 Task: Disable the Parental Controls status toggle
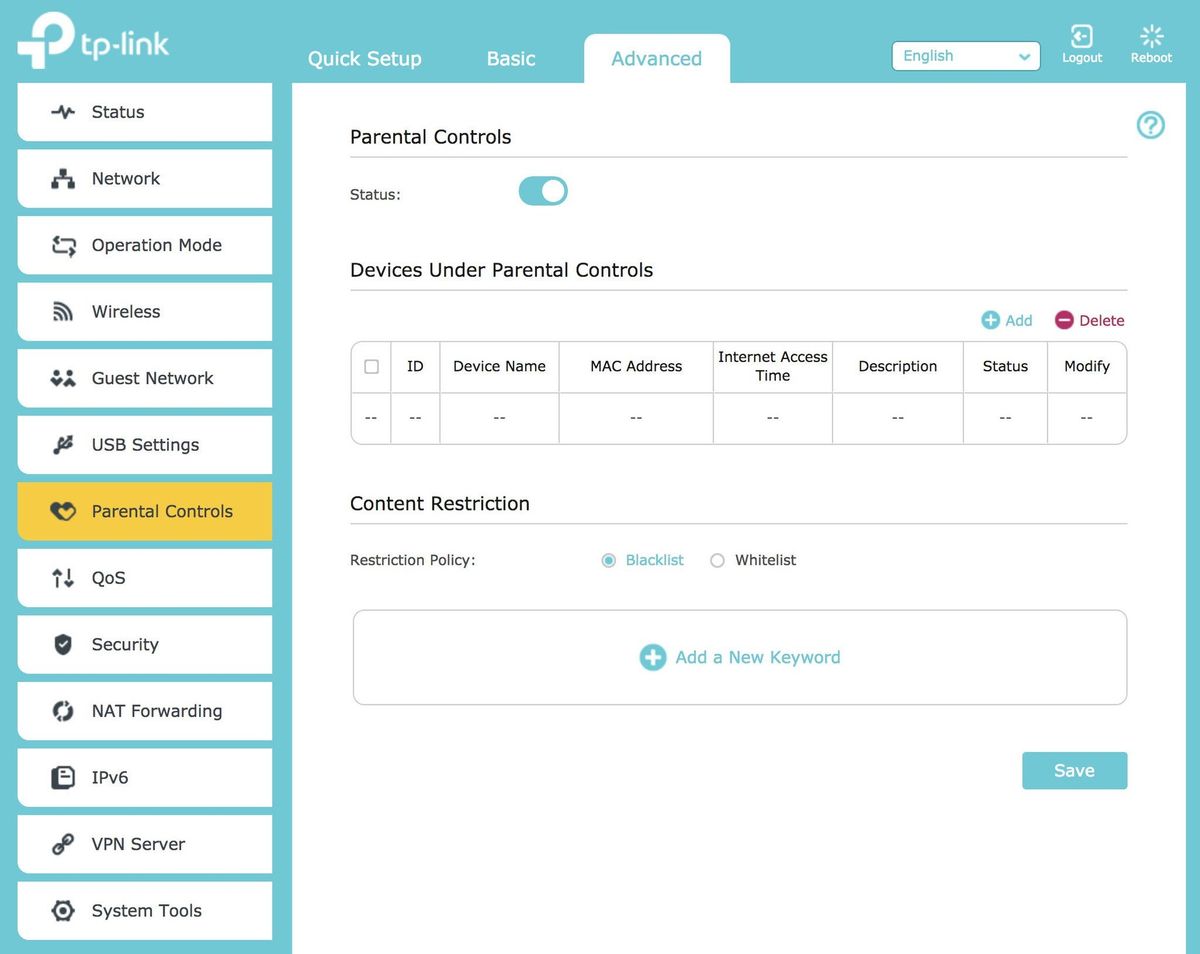(543, 191)
